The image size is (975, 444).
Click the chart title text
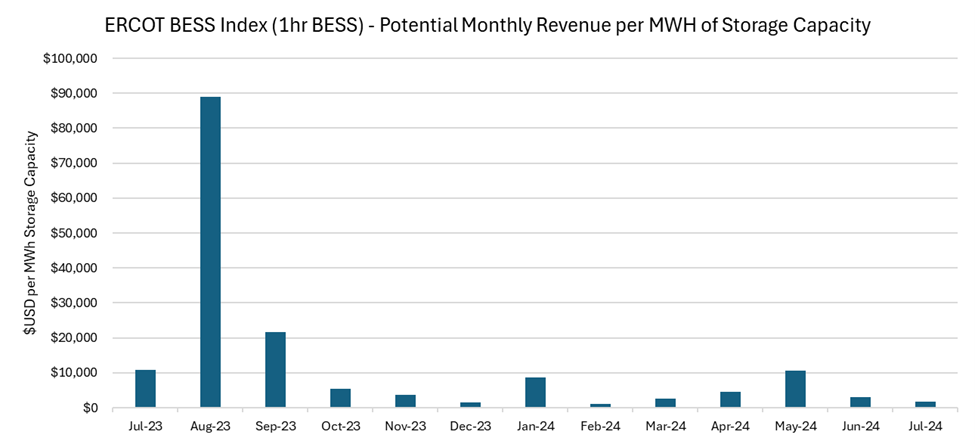point(487,25)
